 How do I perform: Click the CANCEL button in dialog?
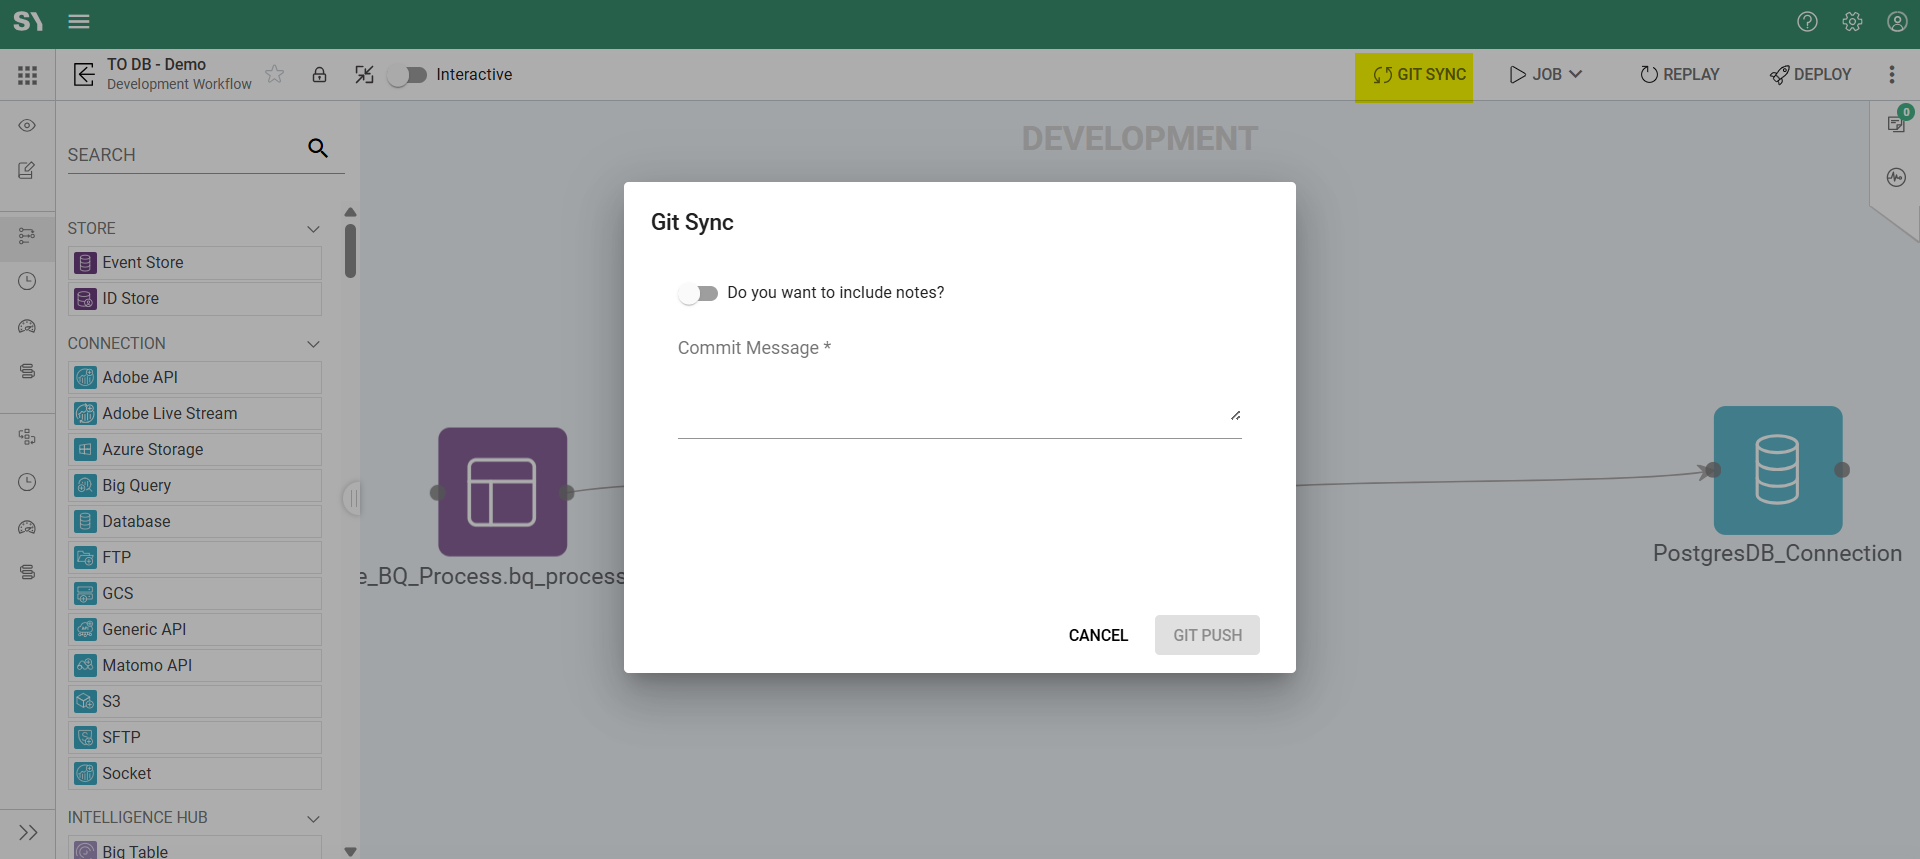click(x=1098, y=635)
